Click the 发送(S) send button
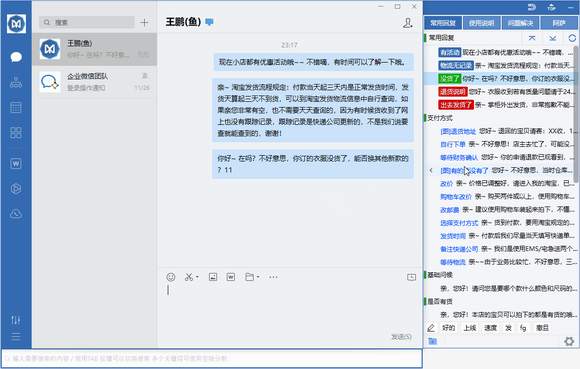Screen dimensions: 580x369 (401, 337)
